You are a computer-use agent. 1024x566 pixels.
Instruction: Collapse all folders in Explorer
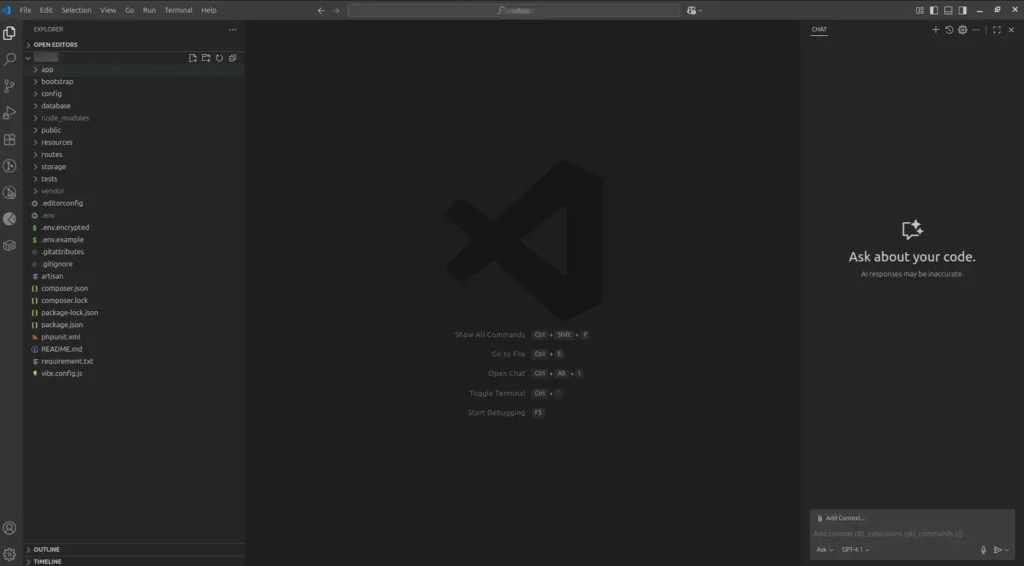point(232,58)
